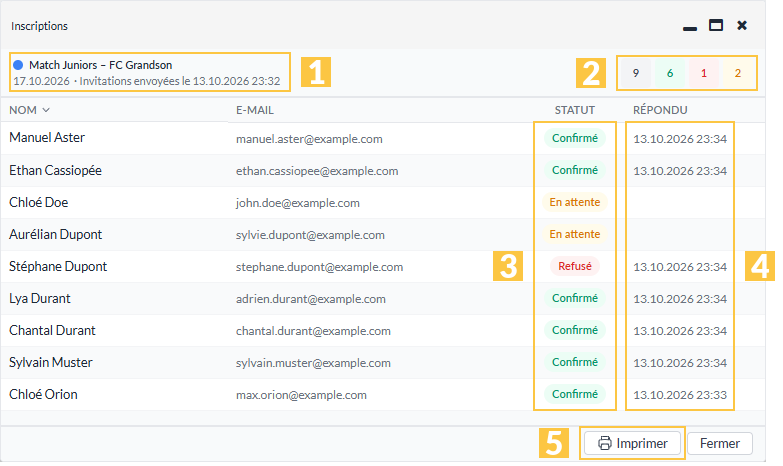Click email ethan.cassiopee@example.com
Viewport: 783px width, 466px height.
click(x=317, y=171)
